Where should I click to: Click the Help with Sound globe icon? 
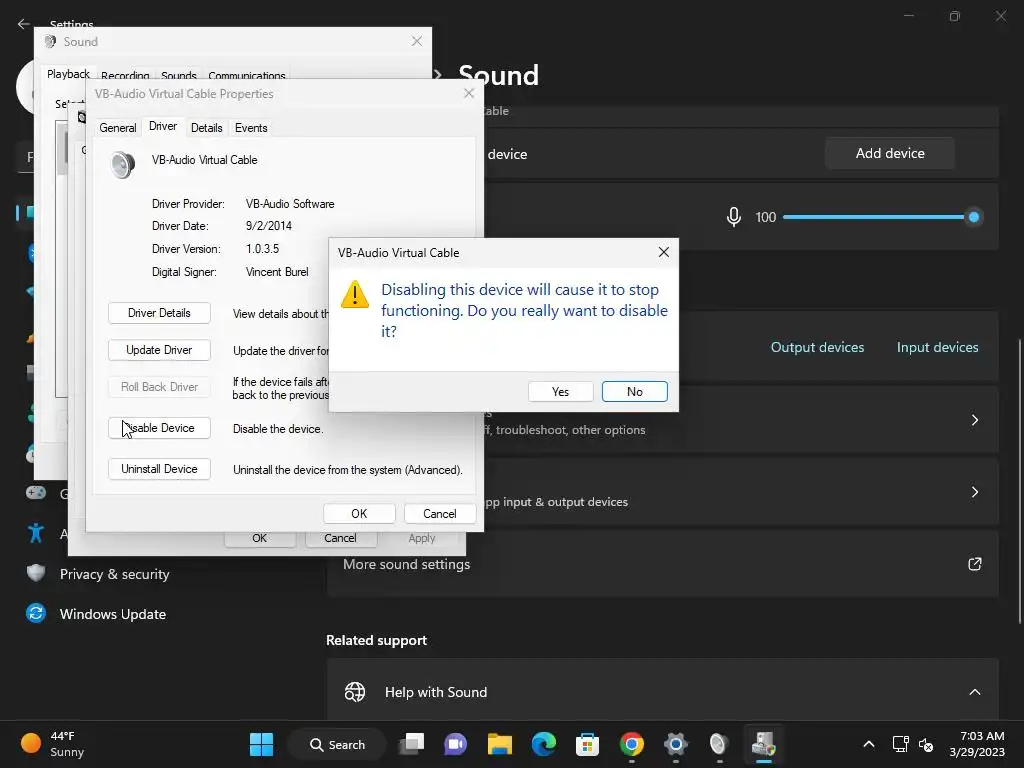pyautogui.click(x=355, y=692)
